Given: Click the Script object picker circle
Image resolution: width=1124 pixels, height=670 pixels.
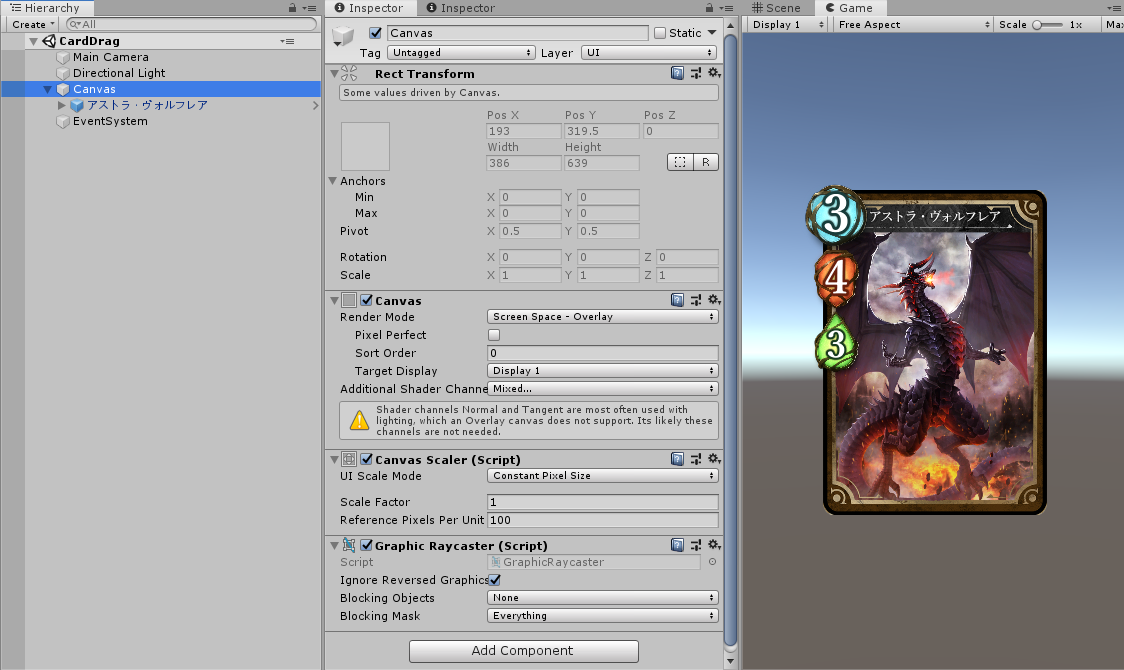Looking at the screenshot, I should [x=713, y=562].
